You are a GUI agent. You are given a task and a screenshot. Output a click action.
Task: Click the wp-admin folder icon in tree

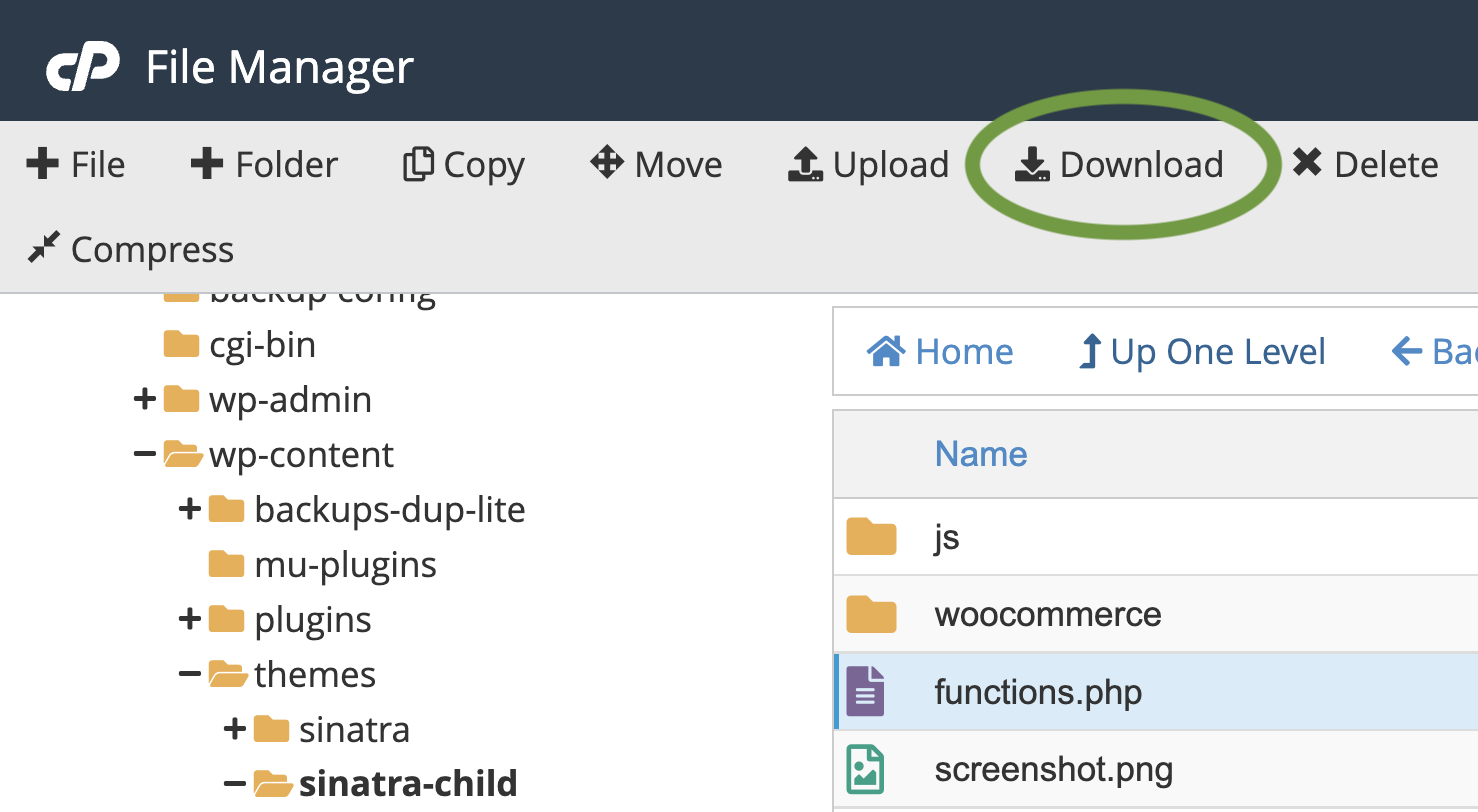click(181, 399)
